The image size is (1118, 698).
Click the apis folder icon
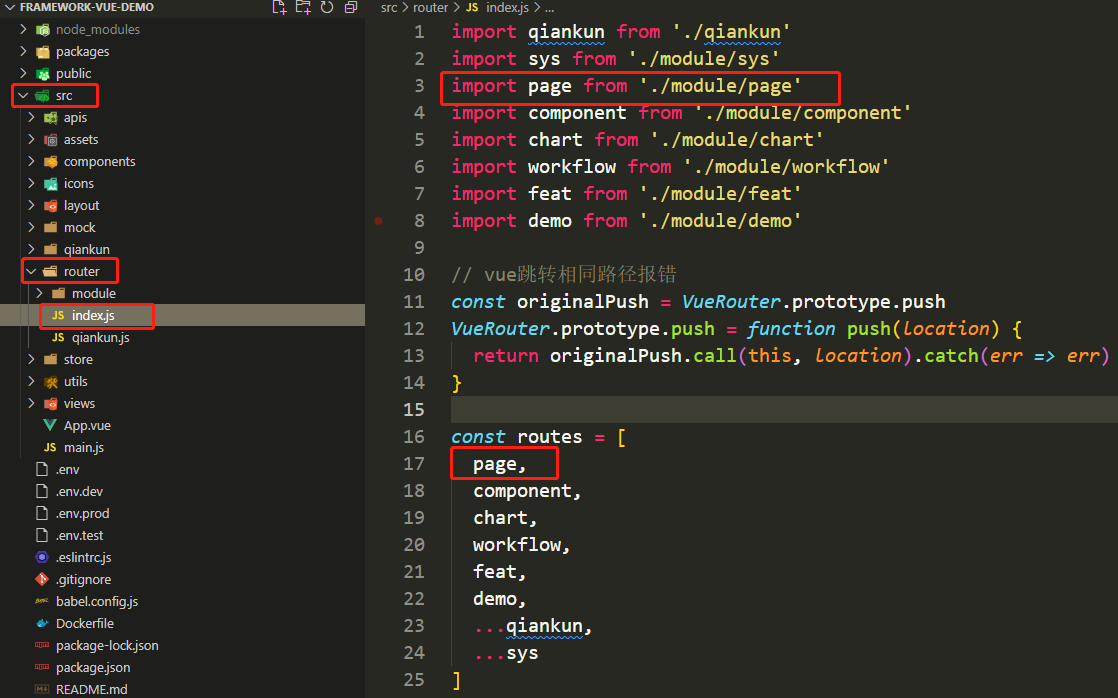(x=51, y=118)
